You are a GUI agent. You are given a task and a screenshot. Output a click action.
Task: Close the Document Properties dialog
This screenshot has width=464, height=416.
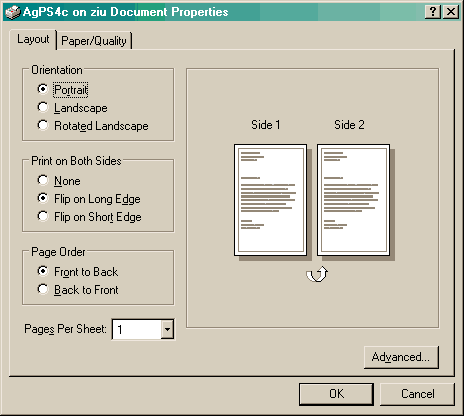click(451, 12)
